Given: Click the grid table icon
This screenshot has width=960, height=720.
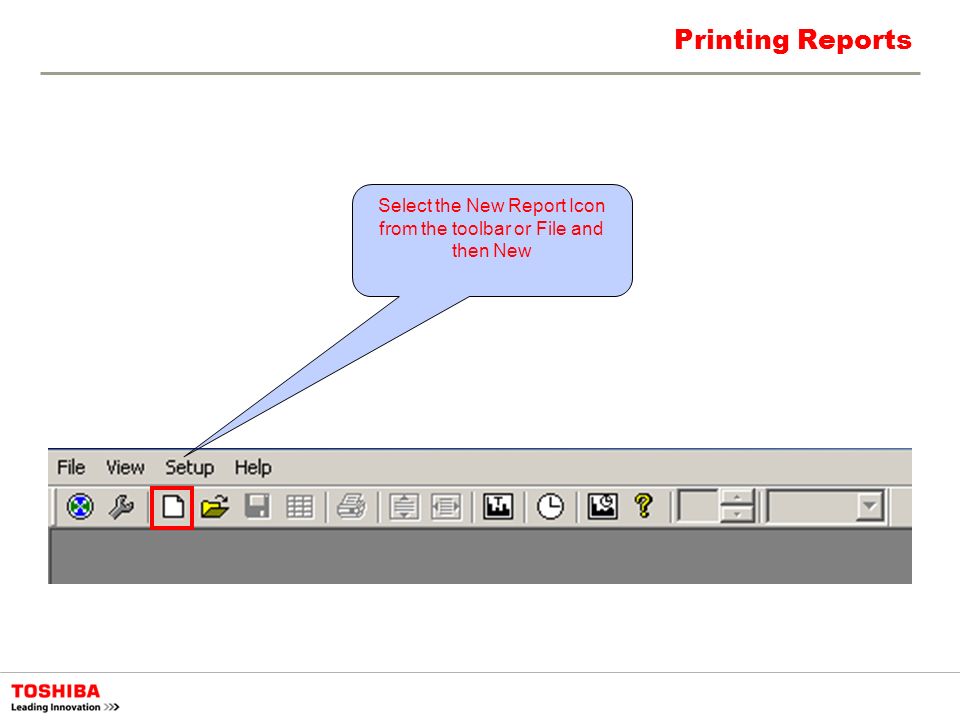Looking at the screenshot, I should point(299,507).
